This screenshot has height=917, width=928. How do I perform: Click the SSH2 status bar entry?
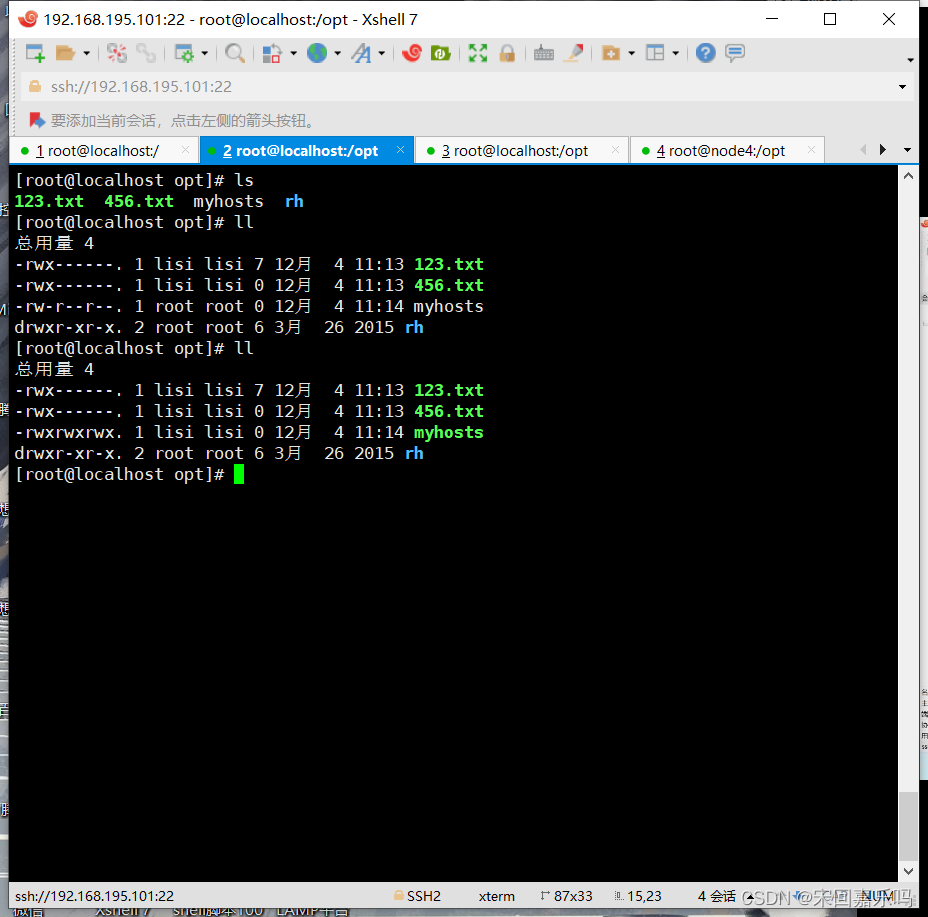pyautogui.click(x=418, y=896)
